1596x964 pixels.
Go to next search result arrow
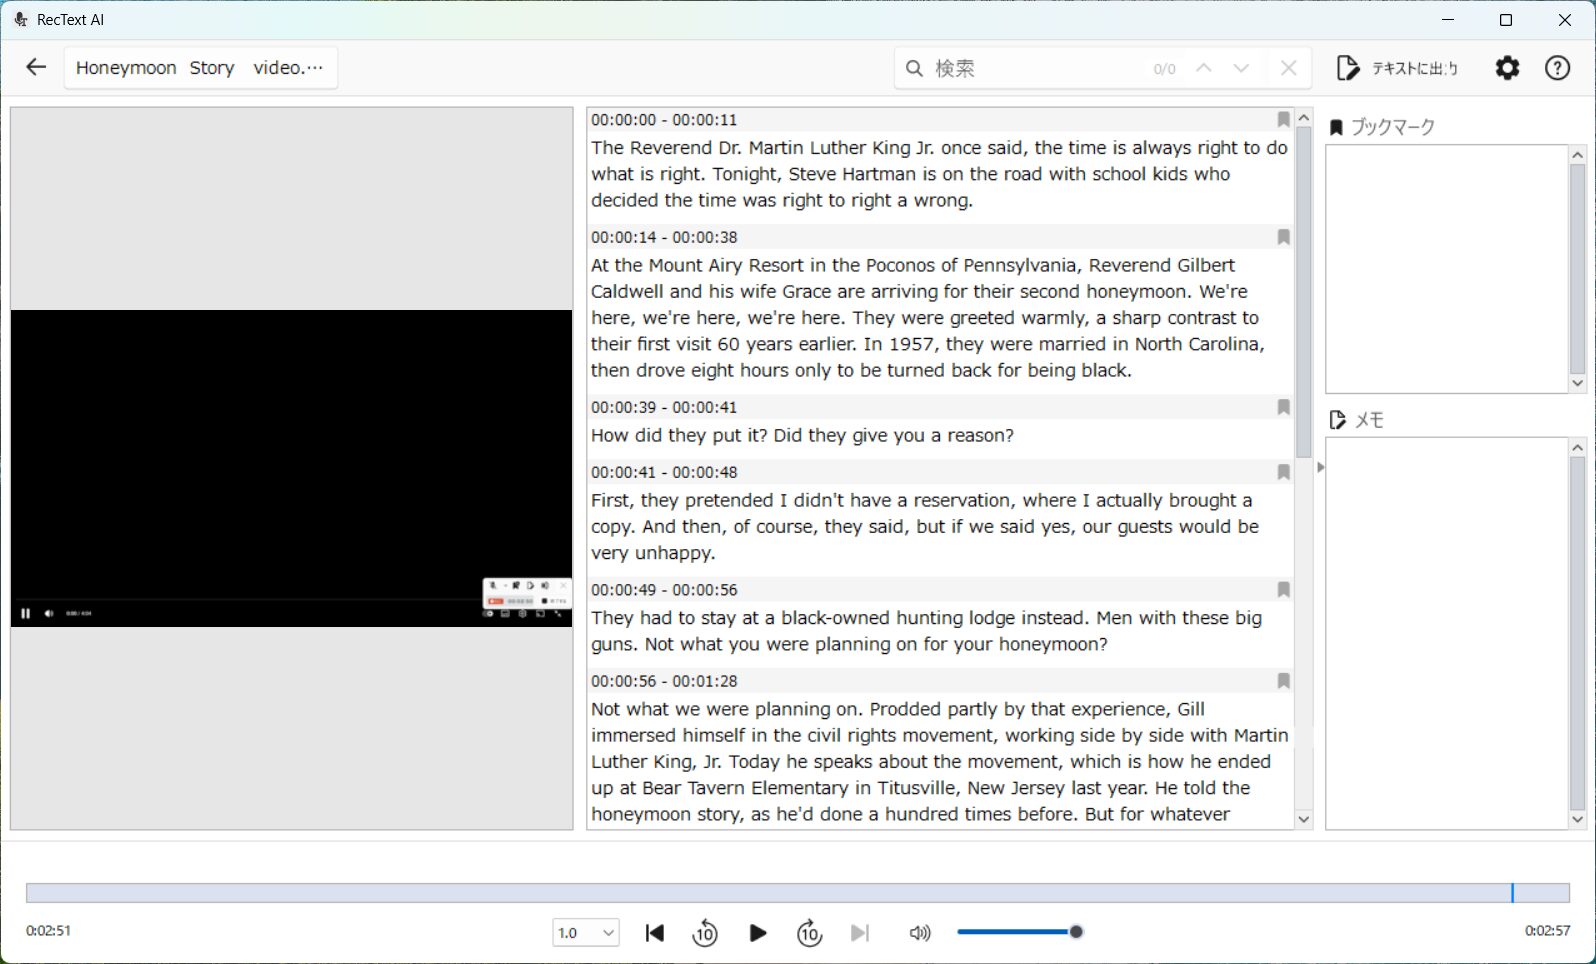click(1241, 68)
